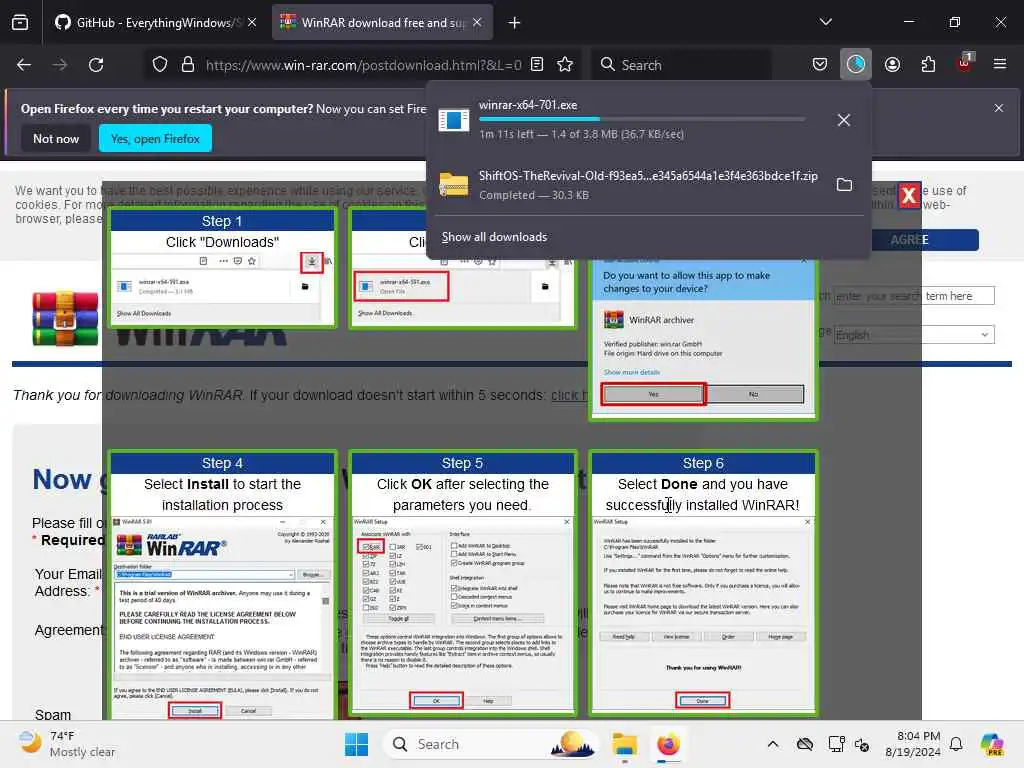Click Not now button
1024x768 pixels.
click(x=56, y=139)
